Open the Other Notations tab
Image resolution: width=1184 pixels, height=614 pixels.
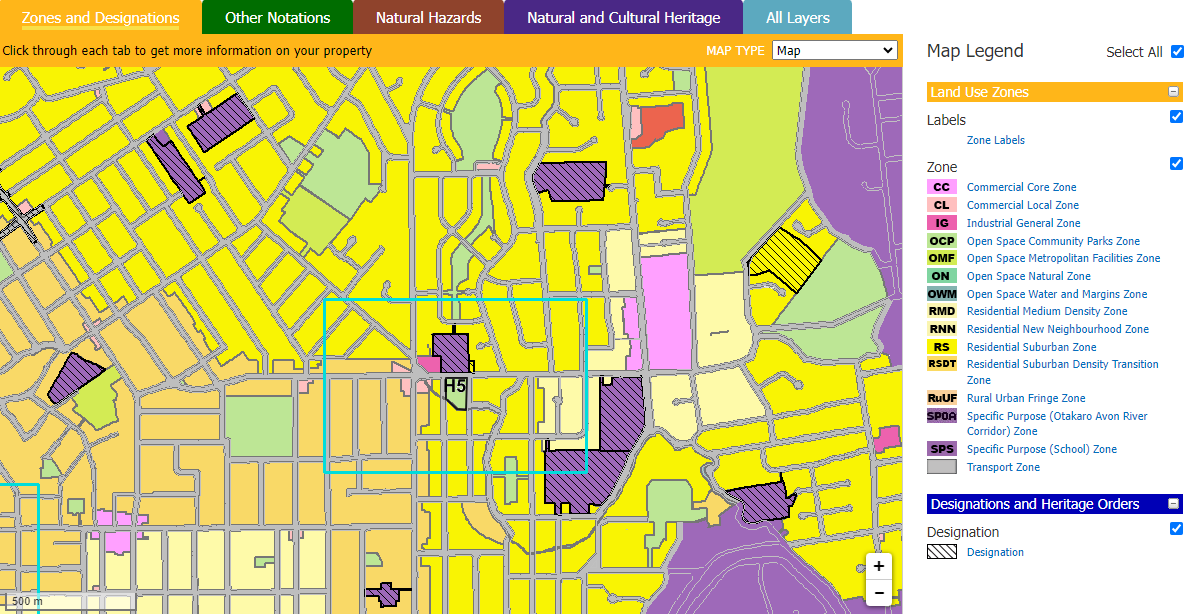tap(277, 17)
